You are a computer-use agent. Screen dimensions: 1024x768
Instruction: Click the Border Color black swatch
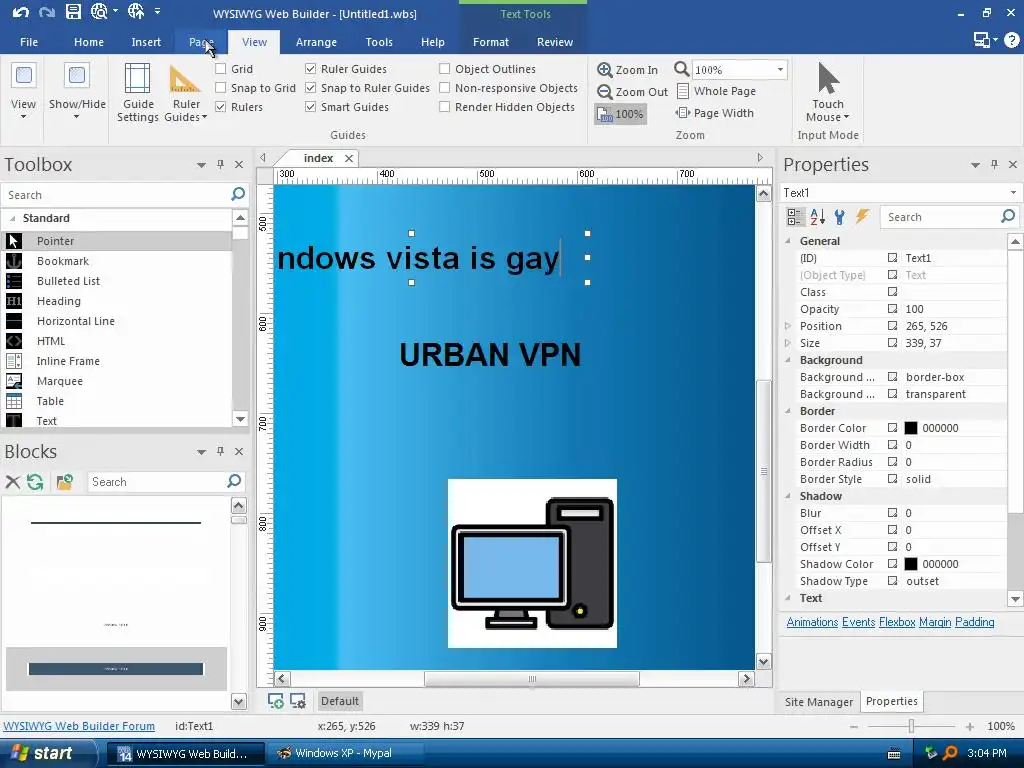click(910, 428)
